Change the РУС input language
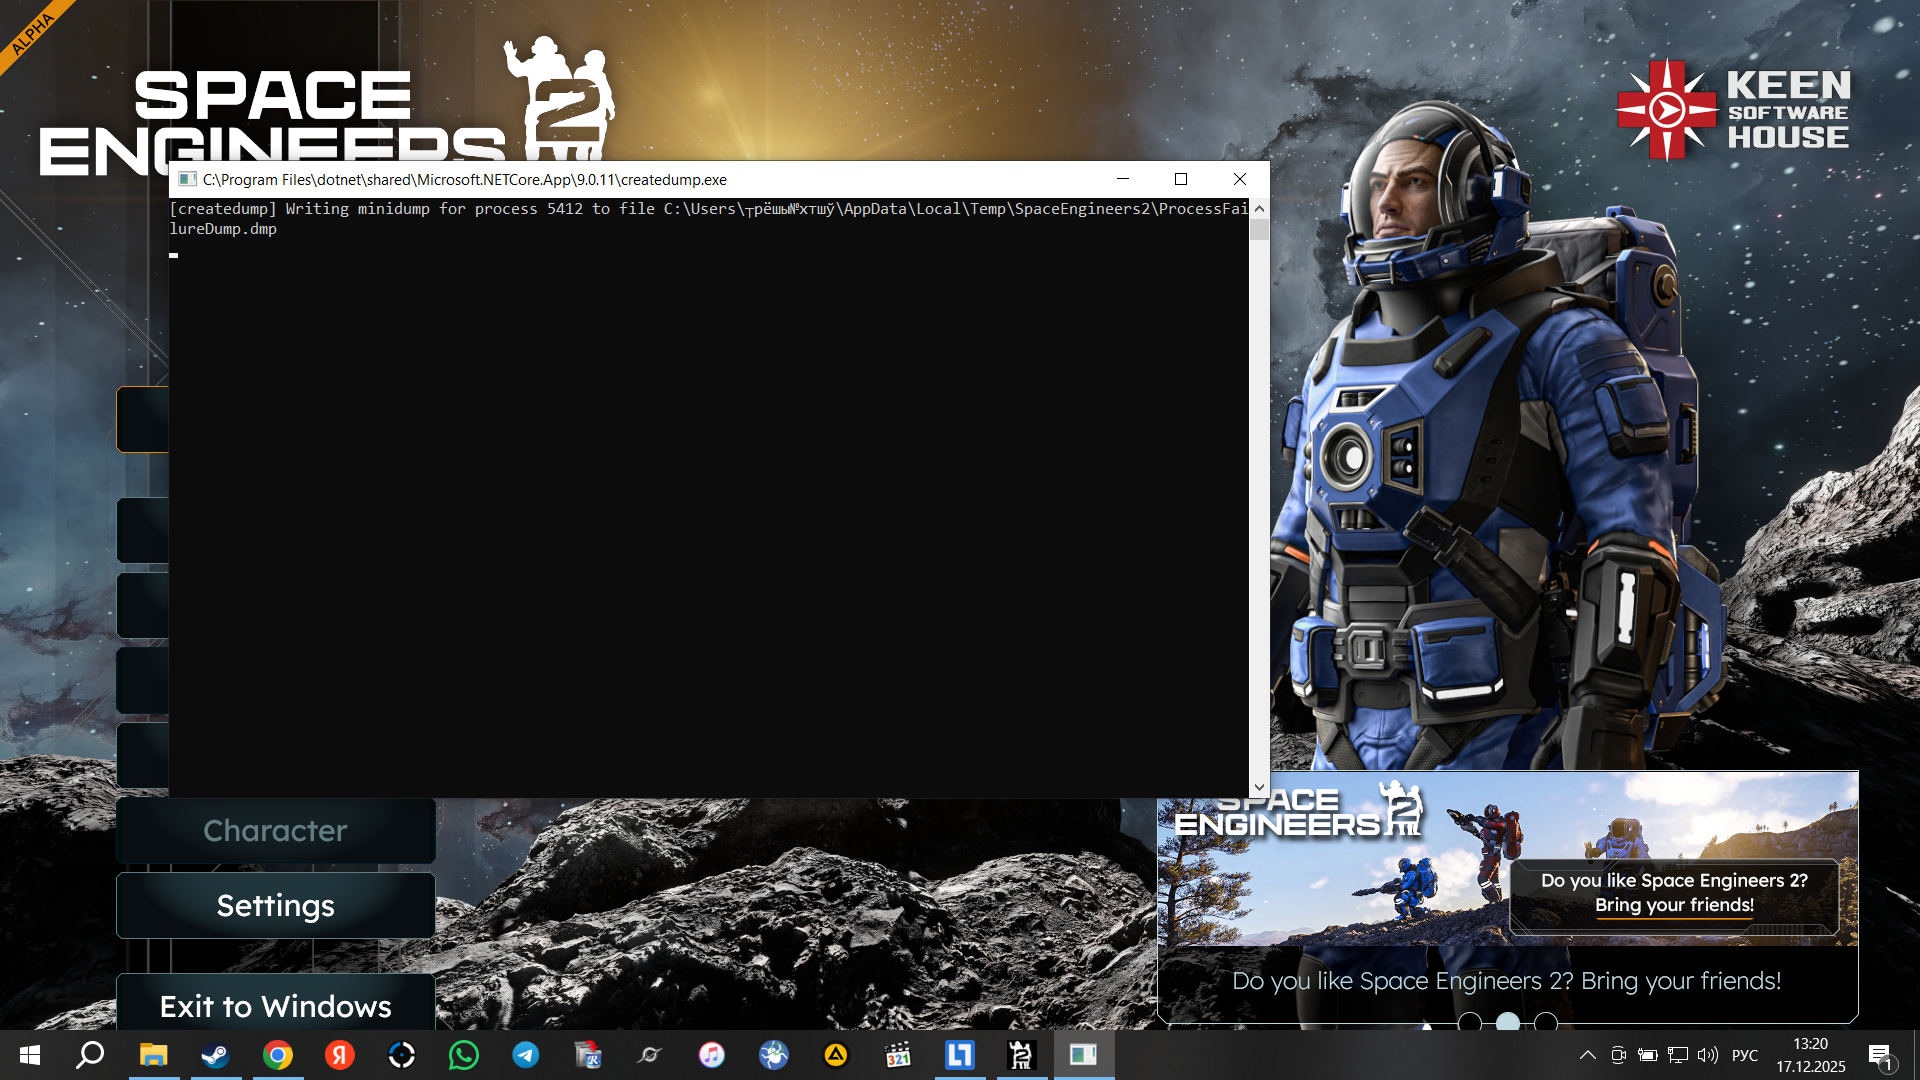Screen dimensions: 1920x1080 pyautogui.click(x=1745, y=1055)
